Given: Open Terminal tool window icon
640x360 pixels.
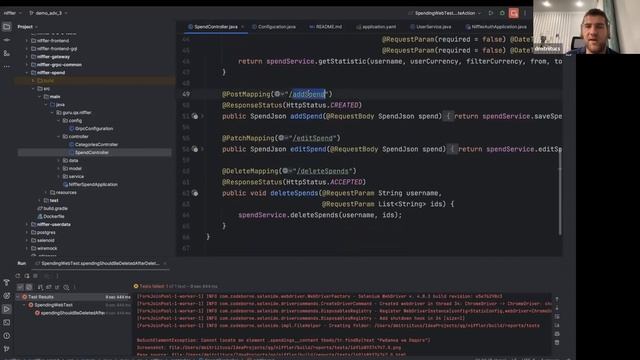Looking at the screenshot, I should [x=7, y=322].
